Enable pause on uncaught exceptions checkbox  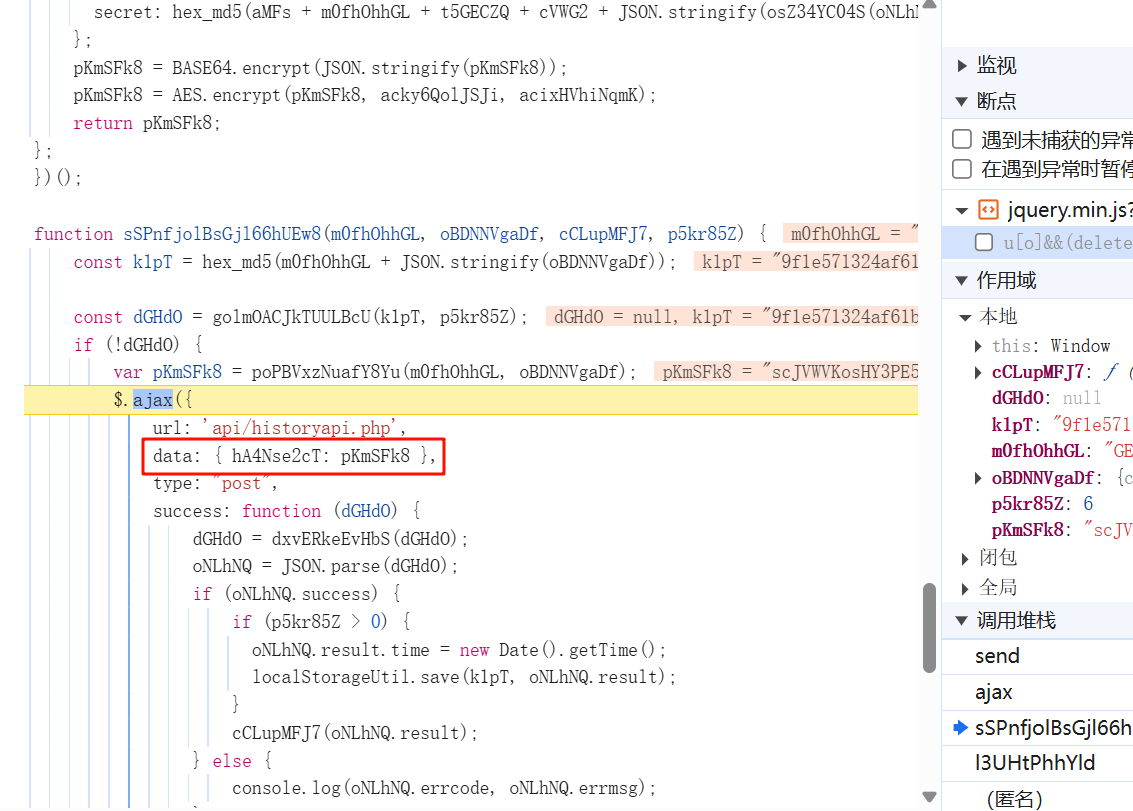(962, 139)
